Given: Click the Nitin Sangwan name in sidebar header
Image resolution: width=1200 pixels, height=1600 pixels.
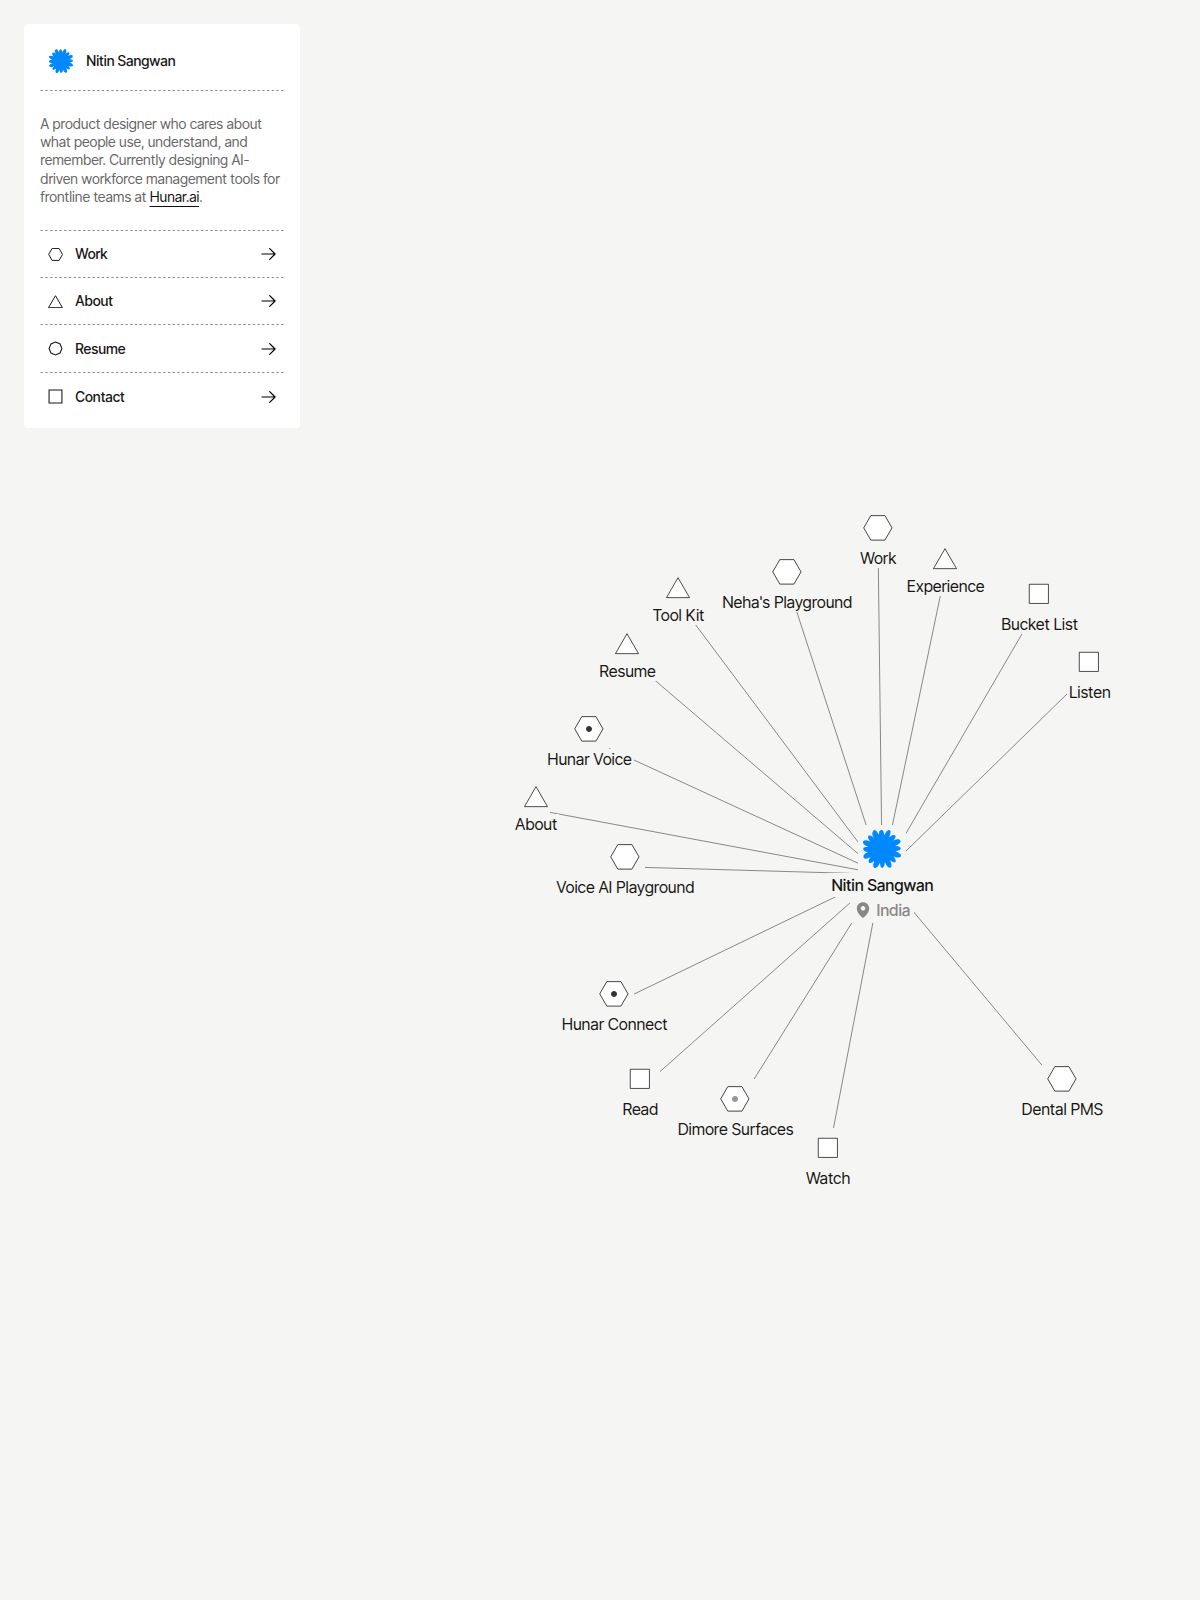Looking at the screenshot, I should coord(131,61).
